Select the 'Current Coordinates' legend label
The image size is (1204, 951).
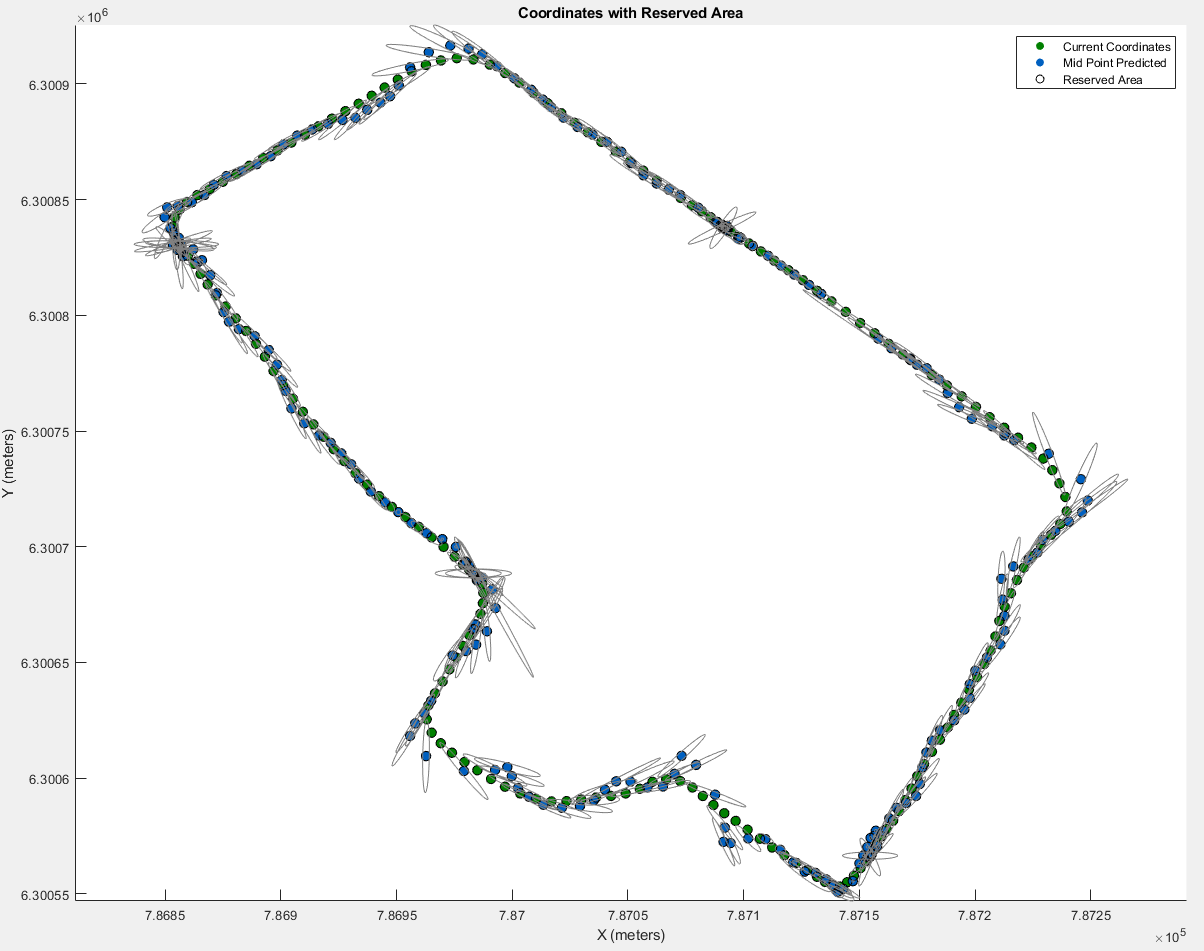1116,47
